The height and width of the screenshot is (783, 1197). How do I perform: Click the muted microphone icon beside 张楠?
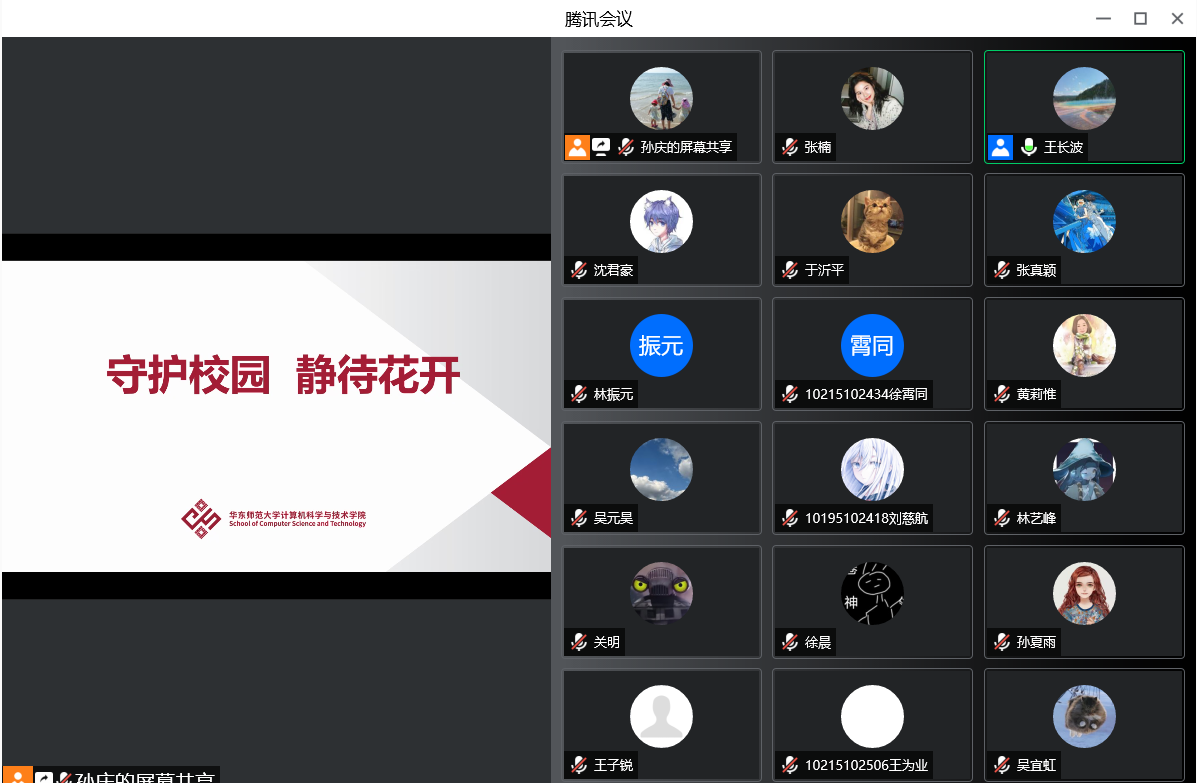[790, 147]
